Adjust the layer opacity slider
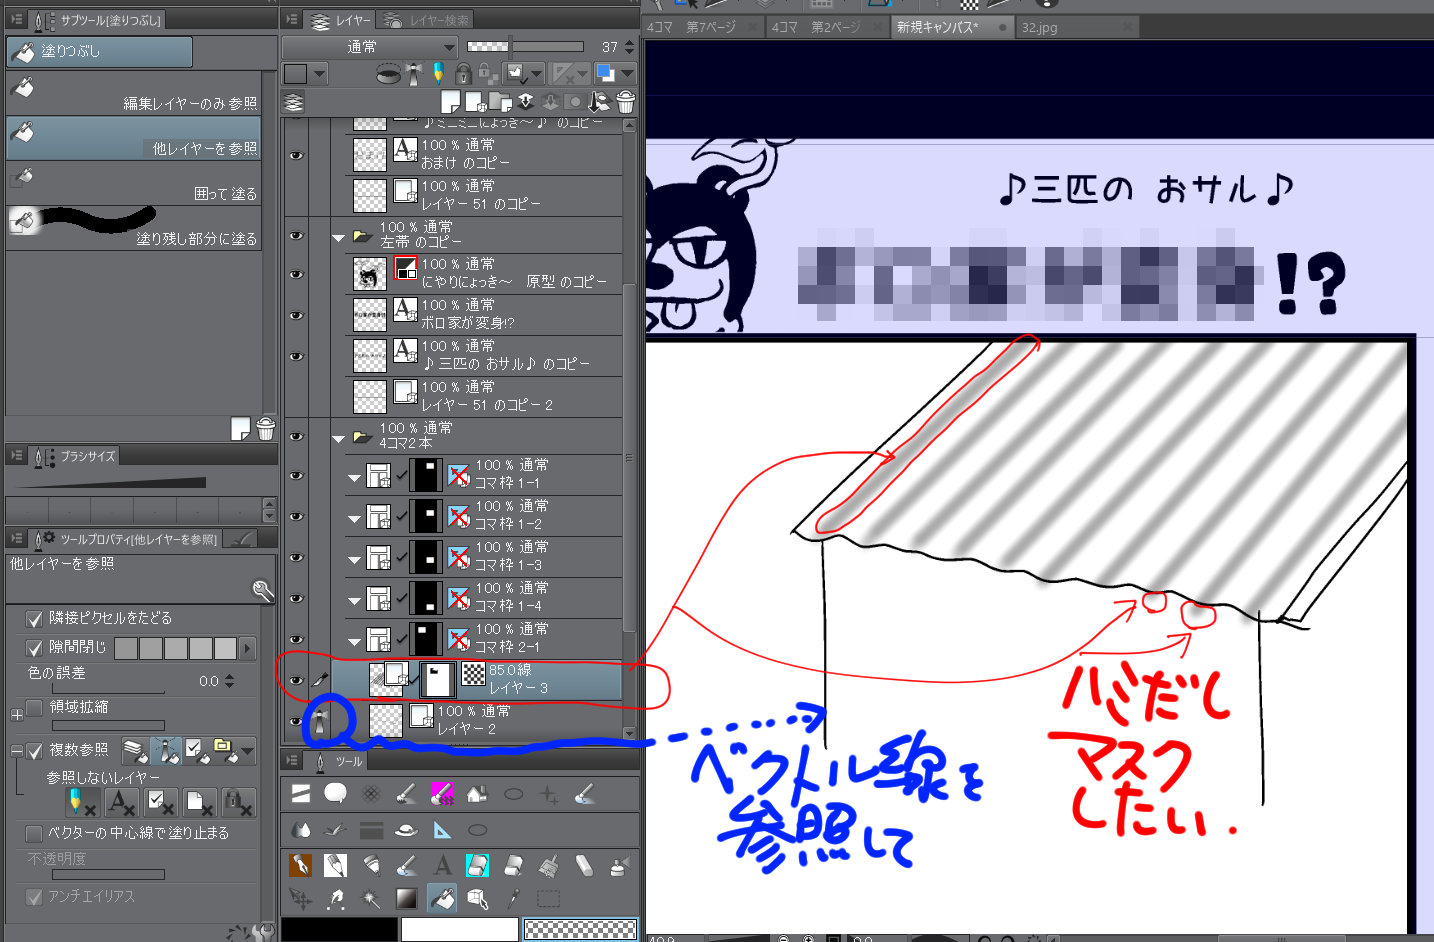This screenshot has width=1434, height=942. [525, 46]
